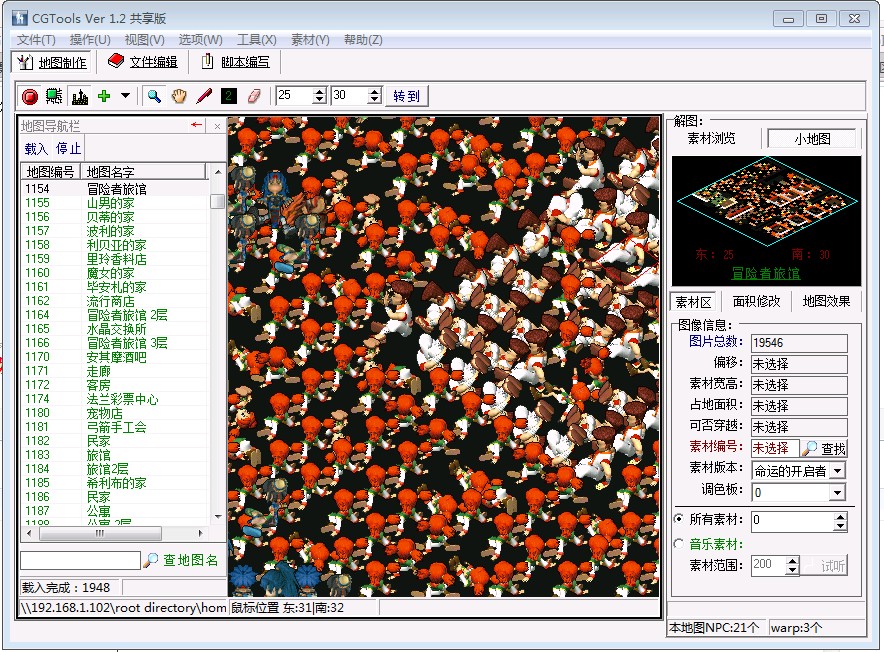The width and height of the screenshot is (884, 652).
Task: Switch to 素材浏览 view
Action: pyautogui.click(x=711, y=139)
